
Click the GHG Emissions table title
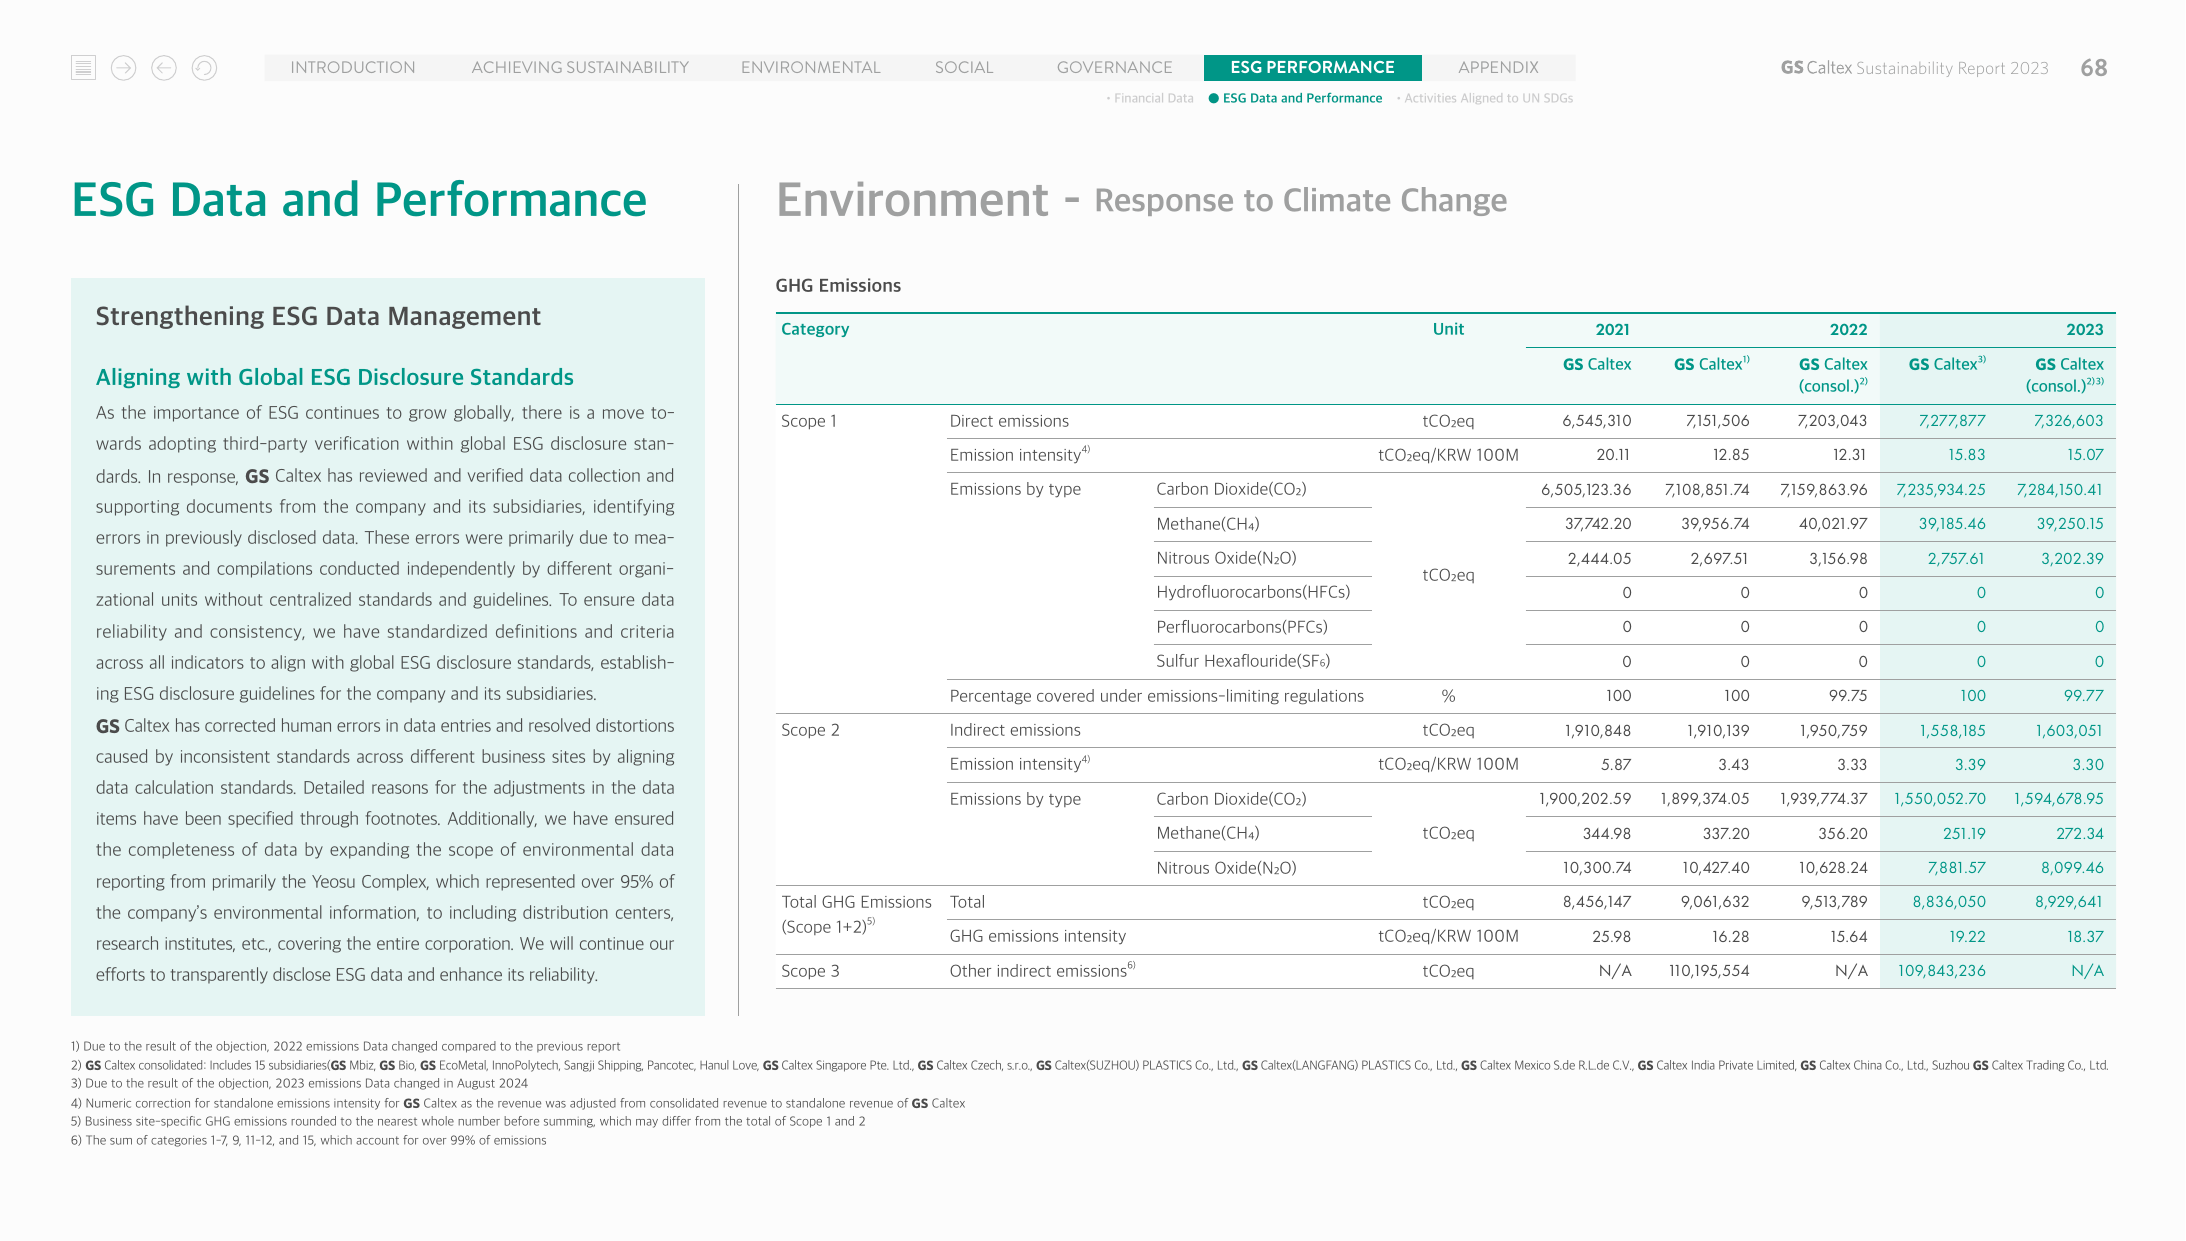point(838,285)
